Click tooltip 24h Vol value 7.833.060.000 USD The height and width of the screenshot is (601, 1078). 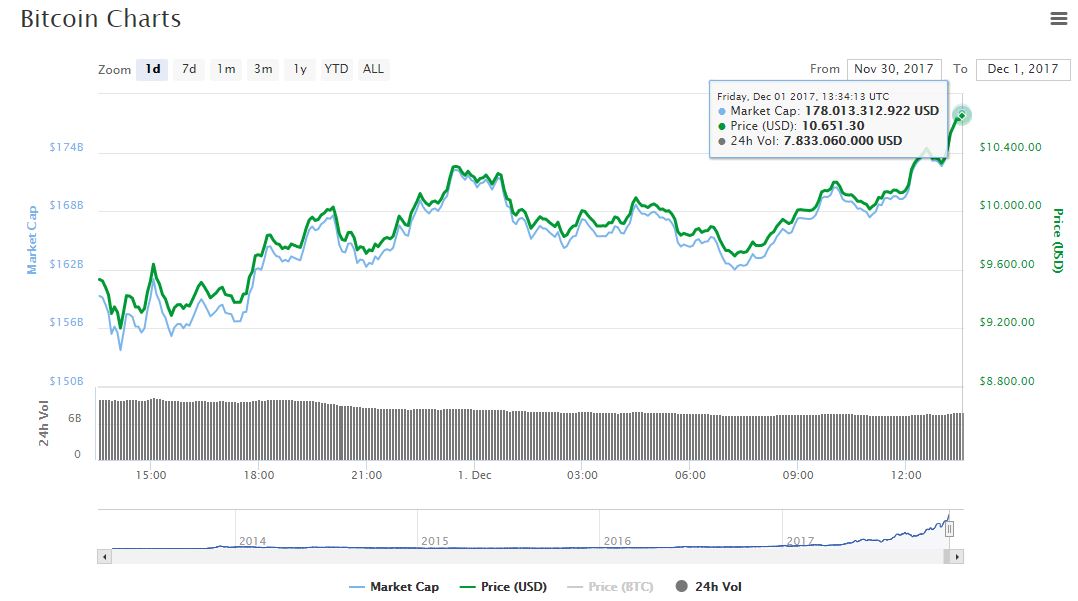843,141
